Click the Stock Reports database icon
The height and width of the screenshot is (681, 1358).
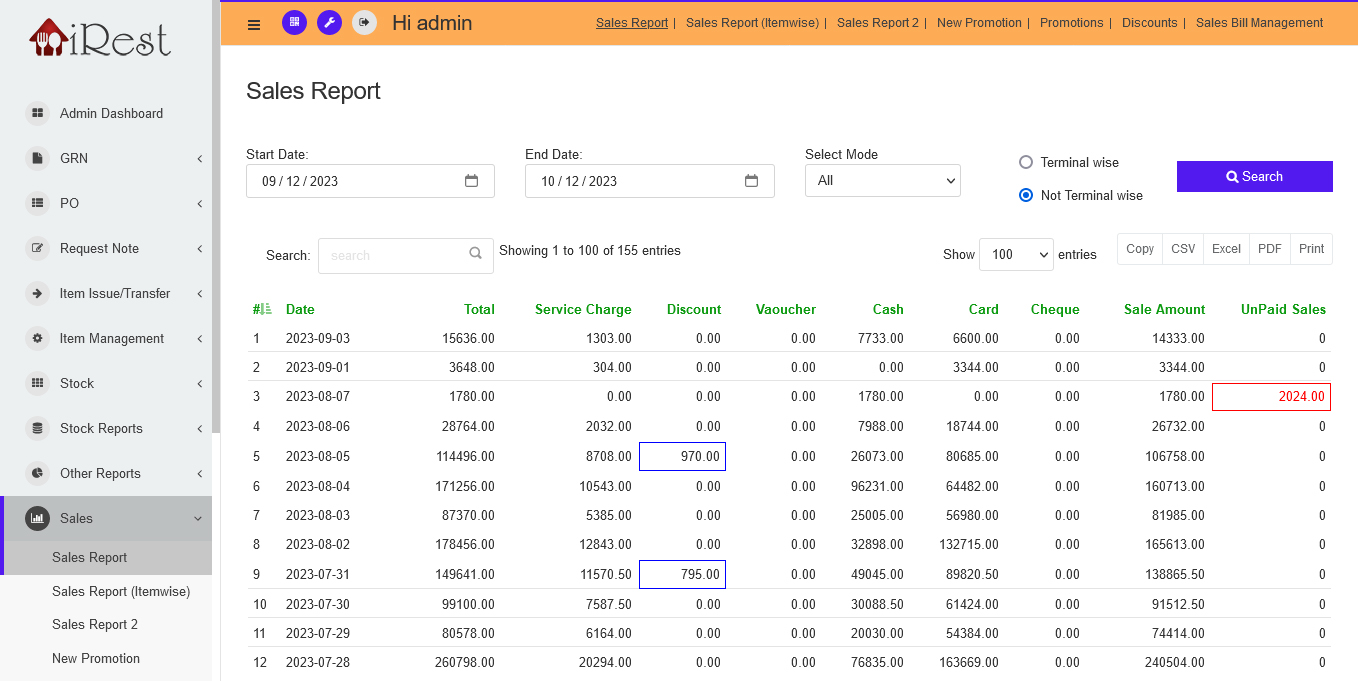[38, 428]
